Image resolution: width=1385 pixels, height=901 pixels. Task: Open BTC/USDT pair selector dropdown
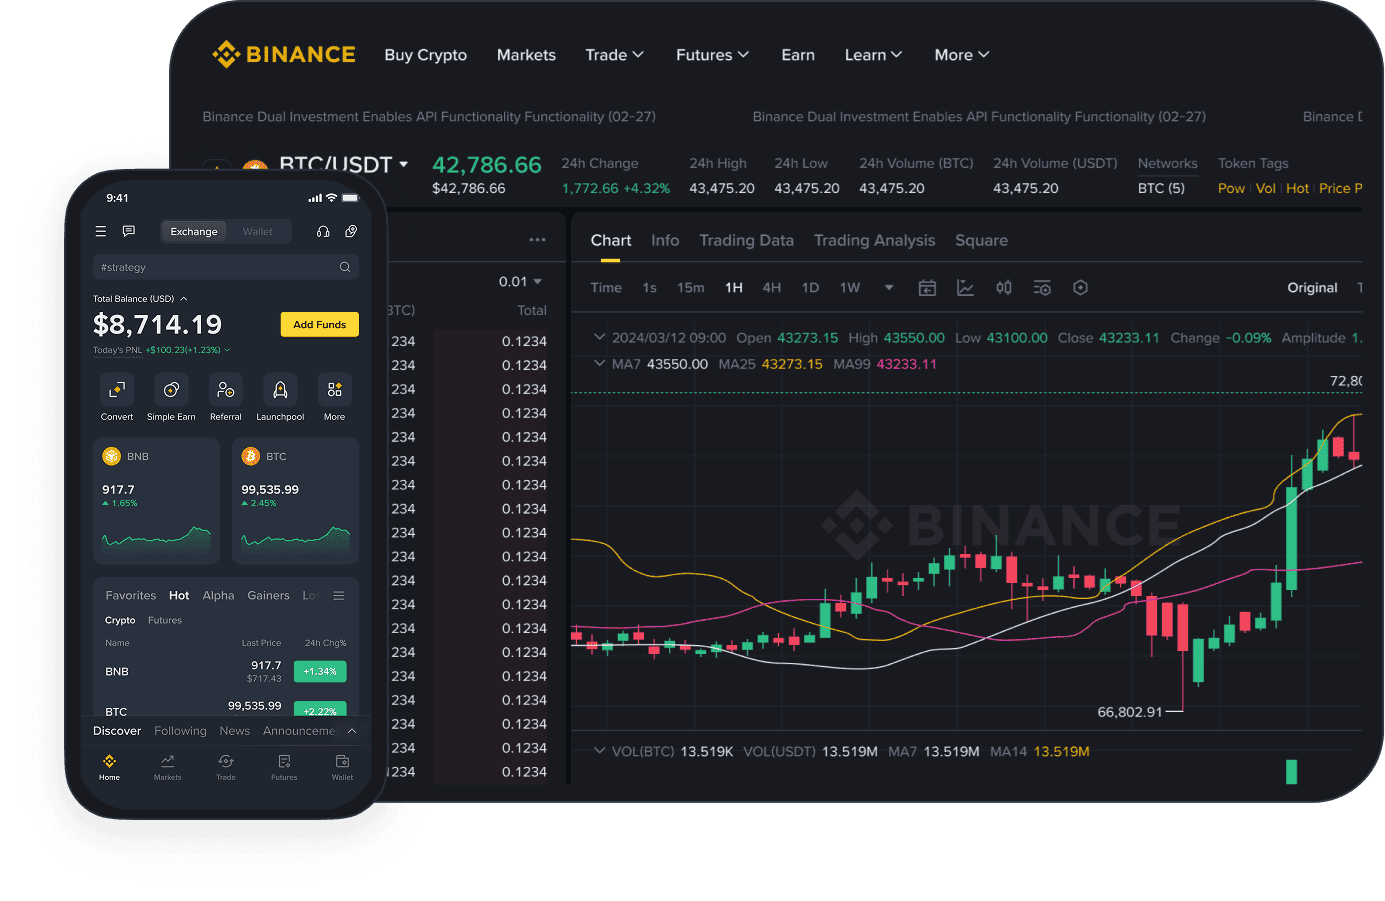(x=404, y=164)
